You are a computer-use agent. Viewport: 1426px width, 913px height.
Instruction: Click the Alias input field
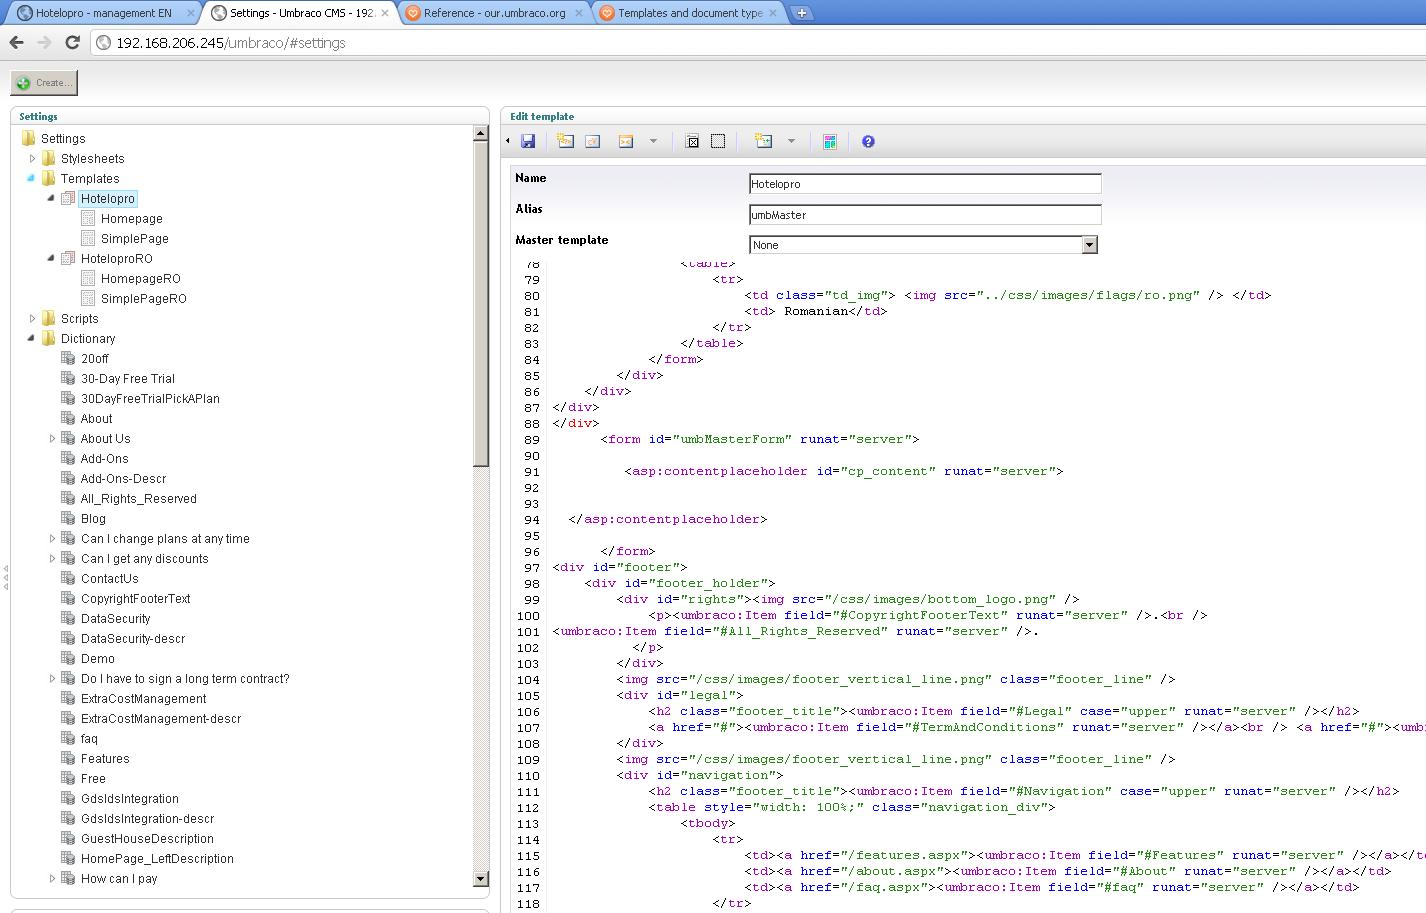tap(925, 215)
